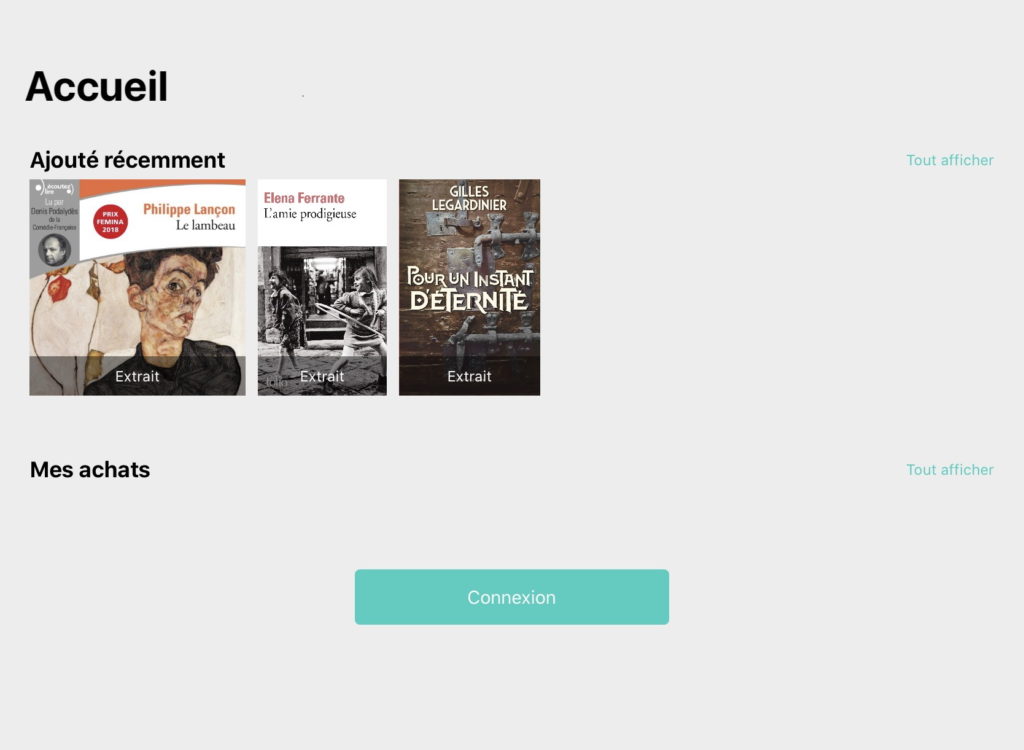Viewport: 1024px width, 750px height.
Task: Click the narrator portrait on Le lambeau
Action: coord(54,250)
